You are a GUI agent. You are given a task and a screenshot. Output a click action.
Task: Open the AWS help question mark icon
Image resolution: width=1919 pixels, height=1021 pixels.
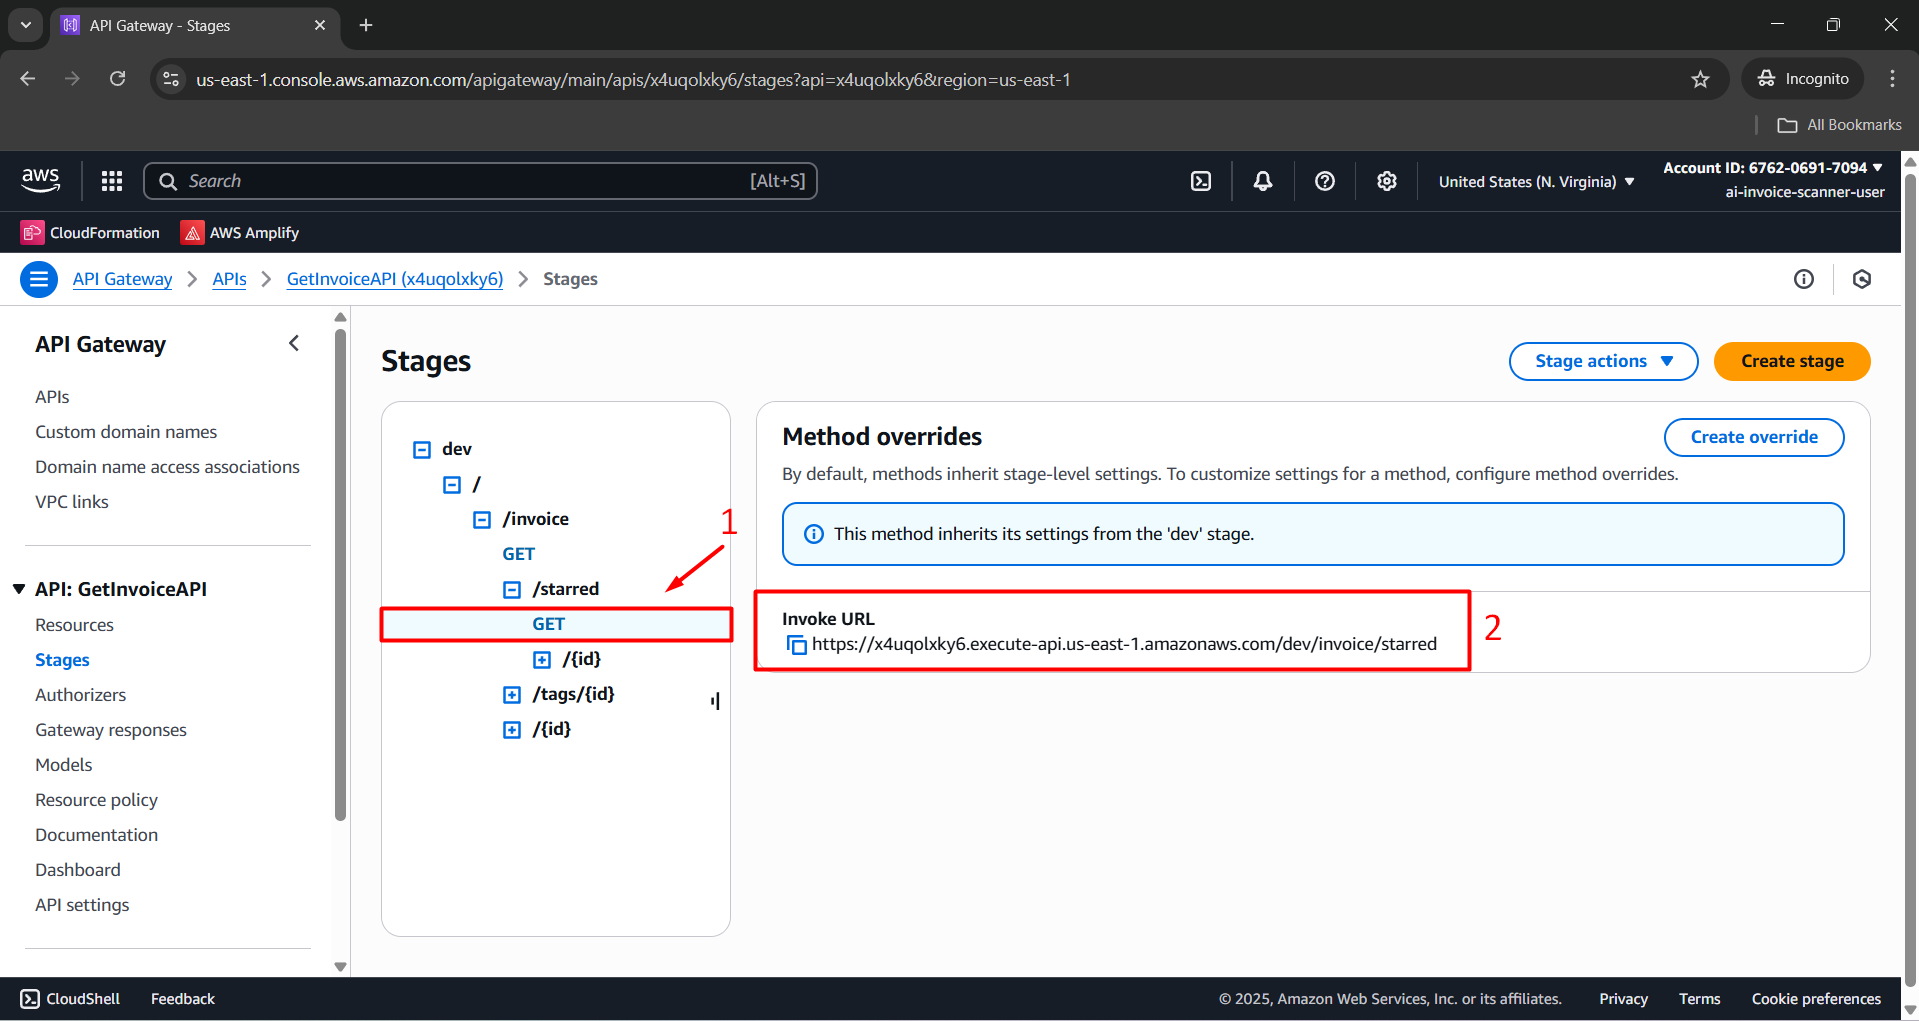point(1325,181)
